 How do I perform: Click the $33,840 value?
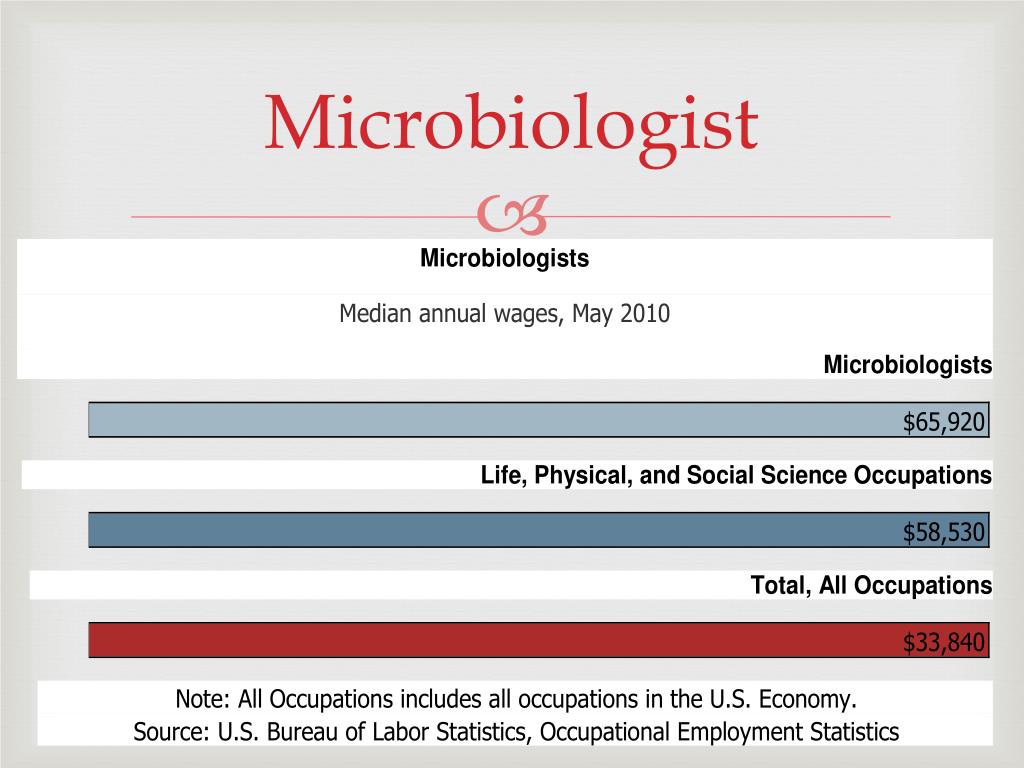click(x=944, y=643)
